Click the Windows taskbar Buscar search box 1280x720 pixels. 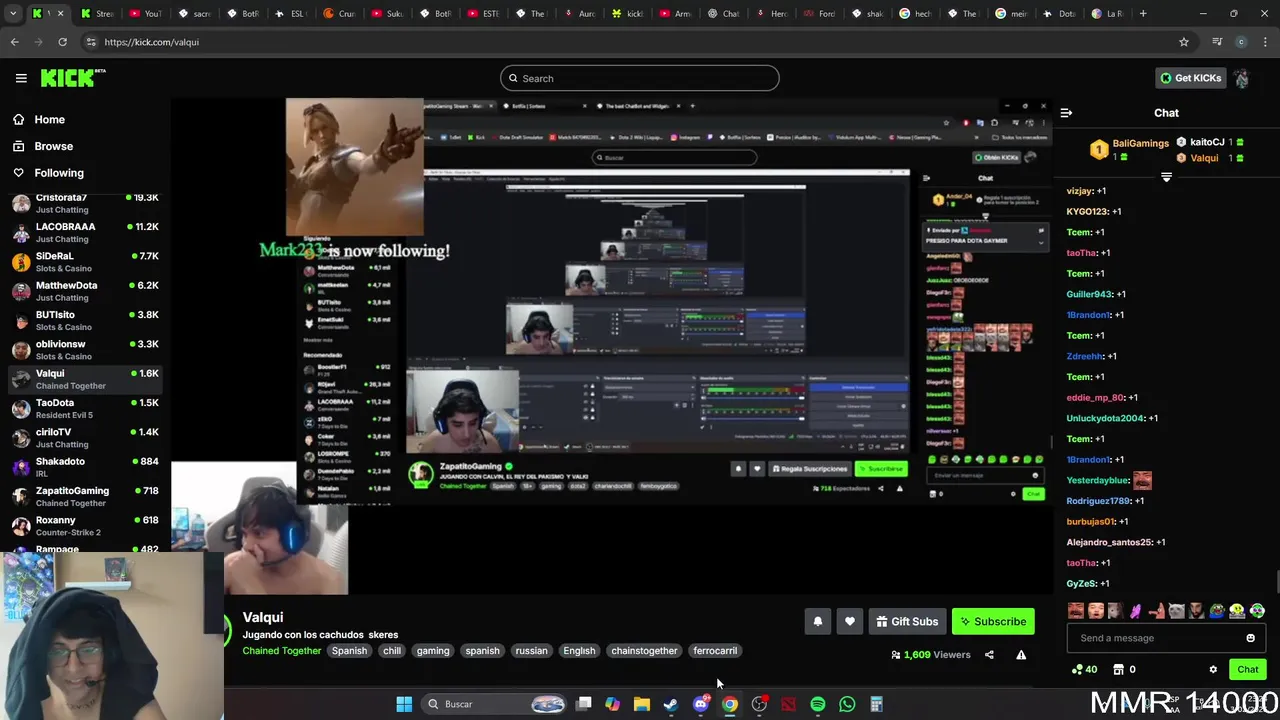496,704
